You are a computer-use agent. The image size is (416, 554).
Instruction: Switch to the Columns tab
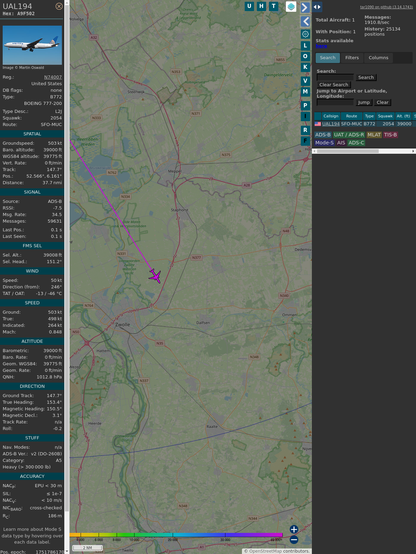coord(378,58)
